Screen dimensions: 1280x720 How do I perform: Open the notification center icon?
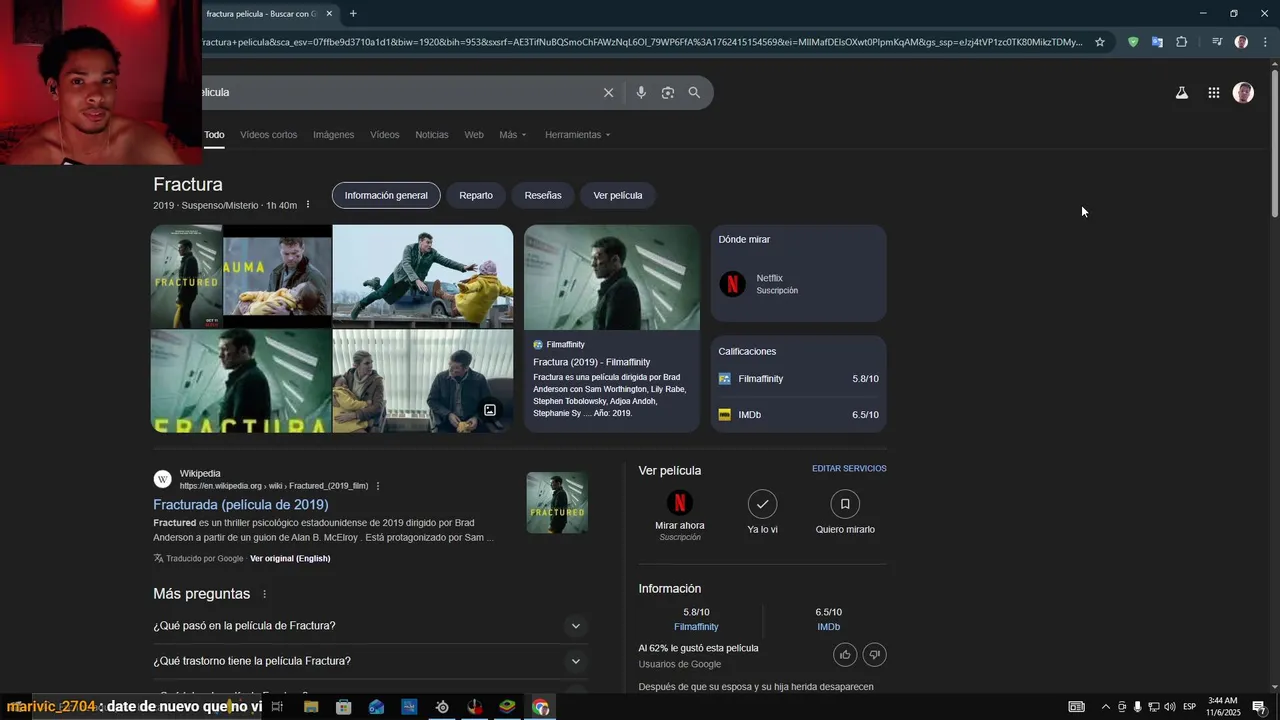pyautogui.click(x=1258, y=707)
